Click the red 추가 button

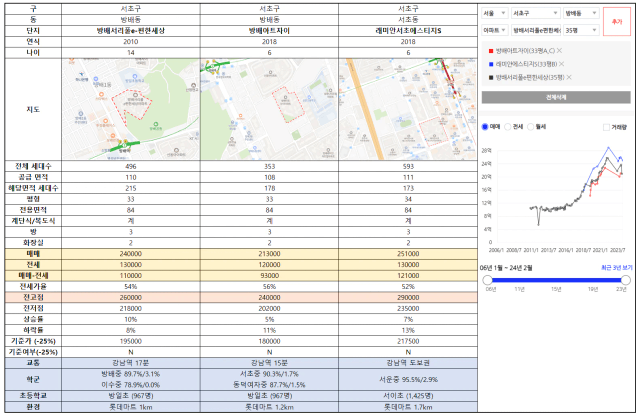[x=617, y=22]
